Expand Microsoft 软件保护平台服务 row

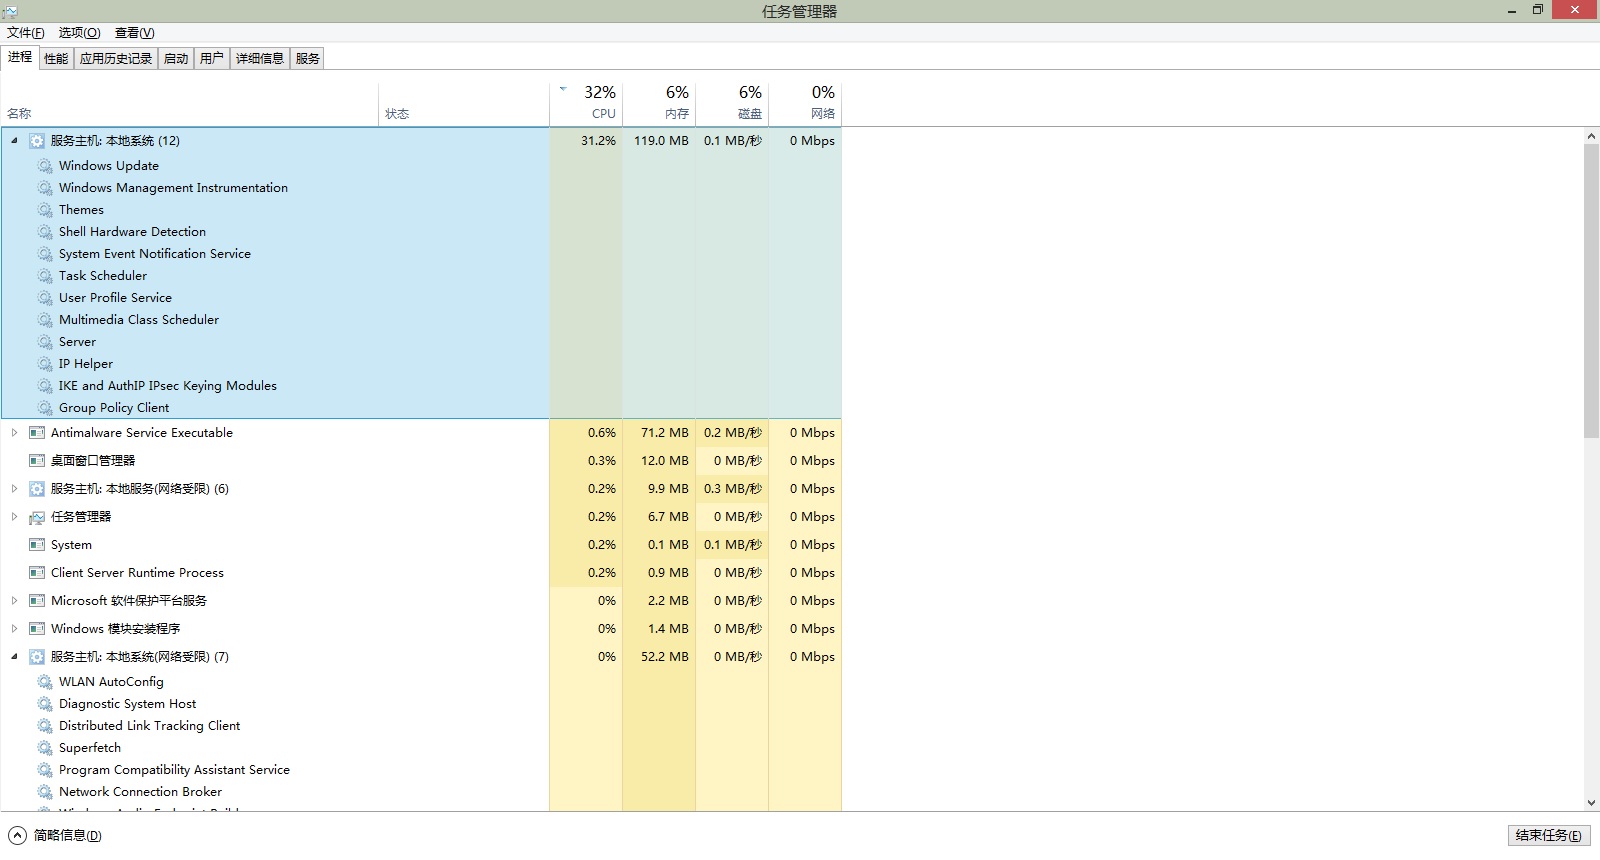pyautogui.click(x=14, y=601)
